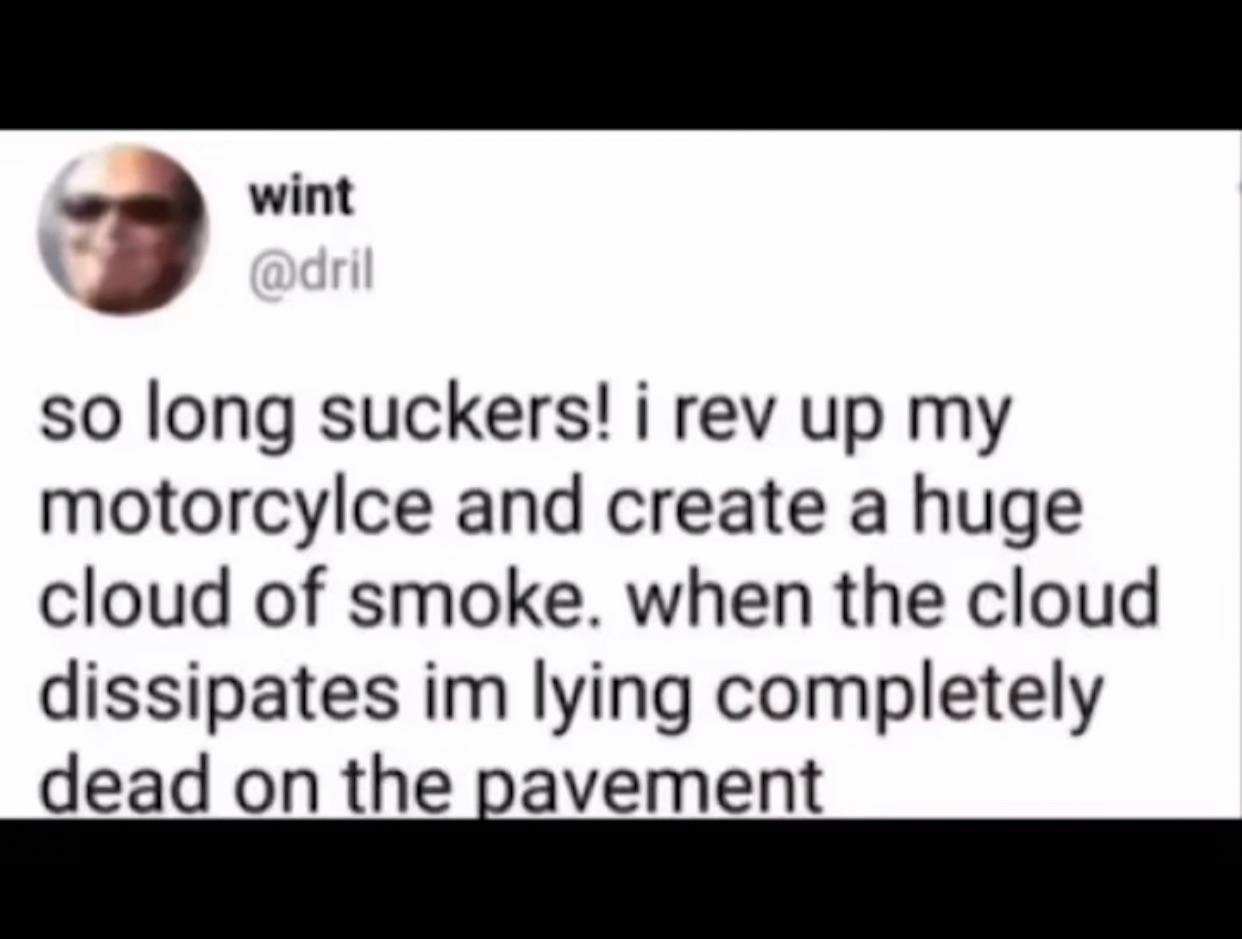This screenshot has height=939, width=1242.
Task: Click the black letterbox bar below the tweet
Action: coord(621,878)
